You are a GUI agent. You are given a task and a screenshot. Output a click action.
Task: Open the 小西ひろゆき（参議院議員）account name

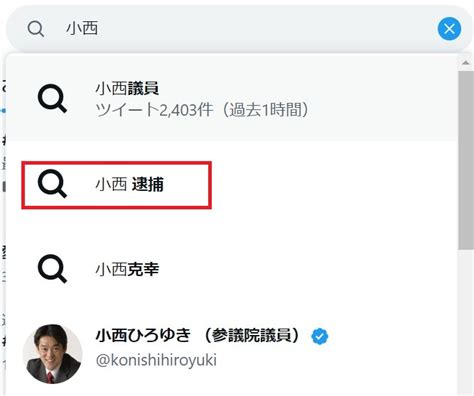pos(199,335)
